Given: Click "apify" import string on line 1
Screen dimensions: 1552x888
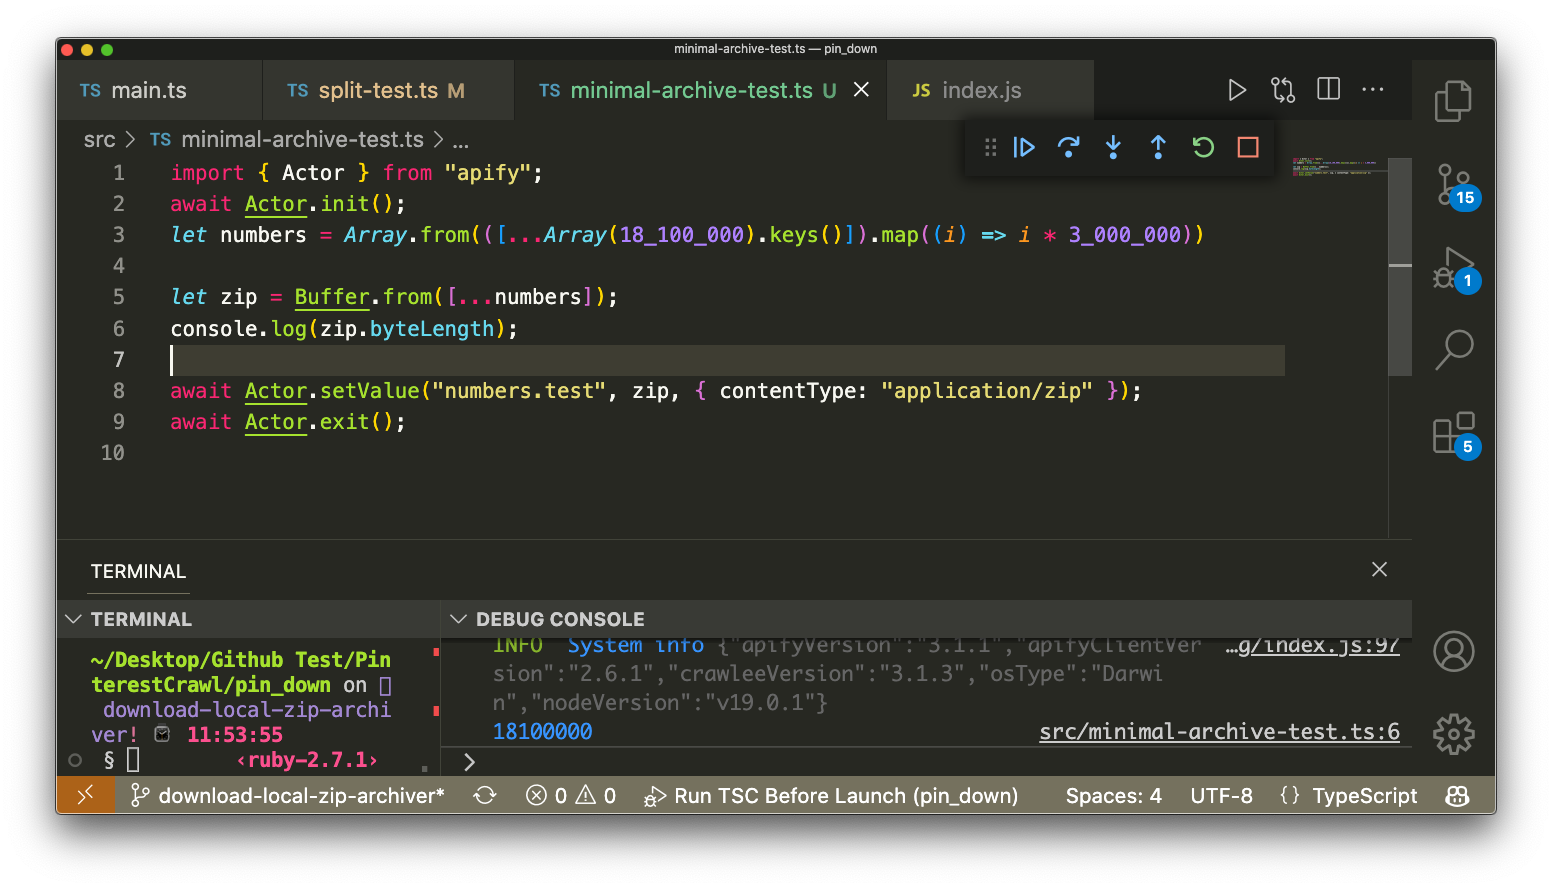Looking at the screenshot, I should pyautogui.click(x=488, y=173).
